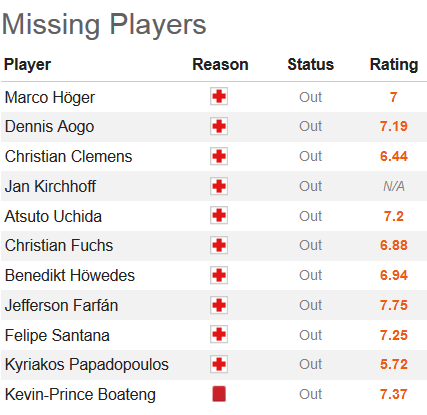Click the Player column header
Image resolution: width=427 pixels, height=415 pixels.
click(27, 64)
